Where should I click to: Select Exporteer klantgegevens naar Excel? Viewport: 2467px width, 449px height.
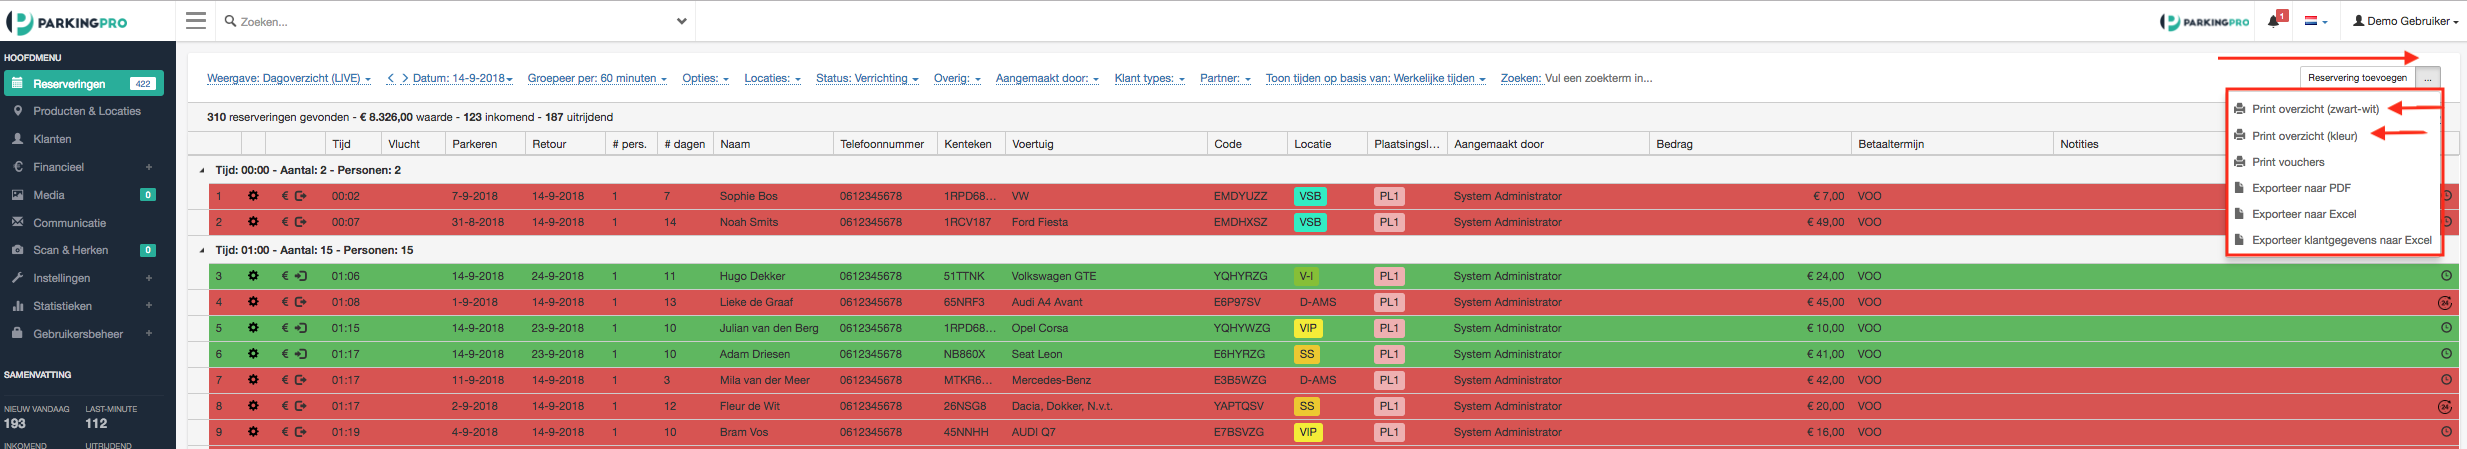(2341, 240)
